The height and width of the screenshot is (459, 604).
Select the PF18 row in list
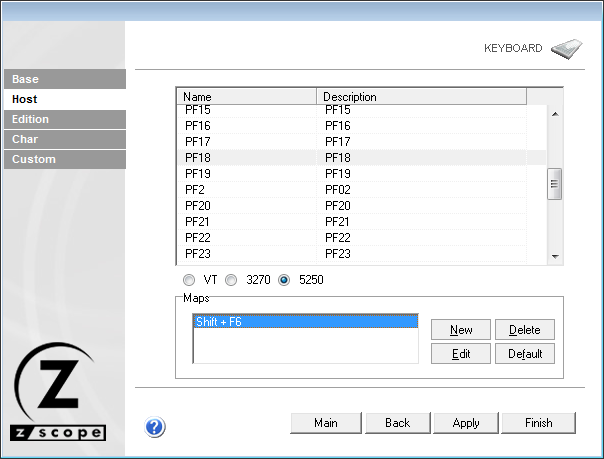click(361, 157)
